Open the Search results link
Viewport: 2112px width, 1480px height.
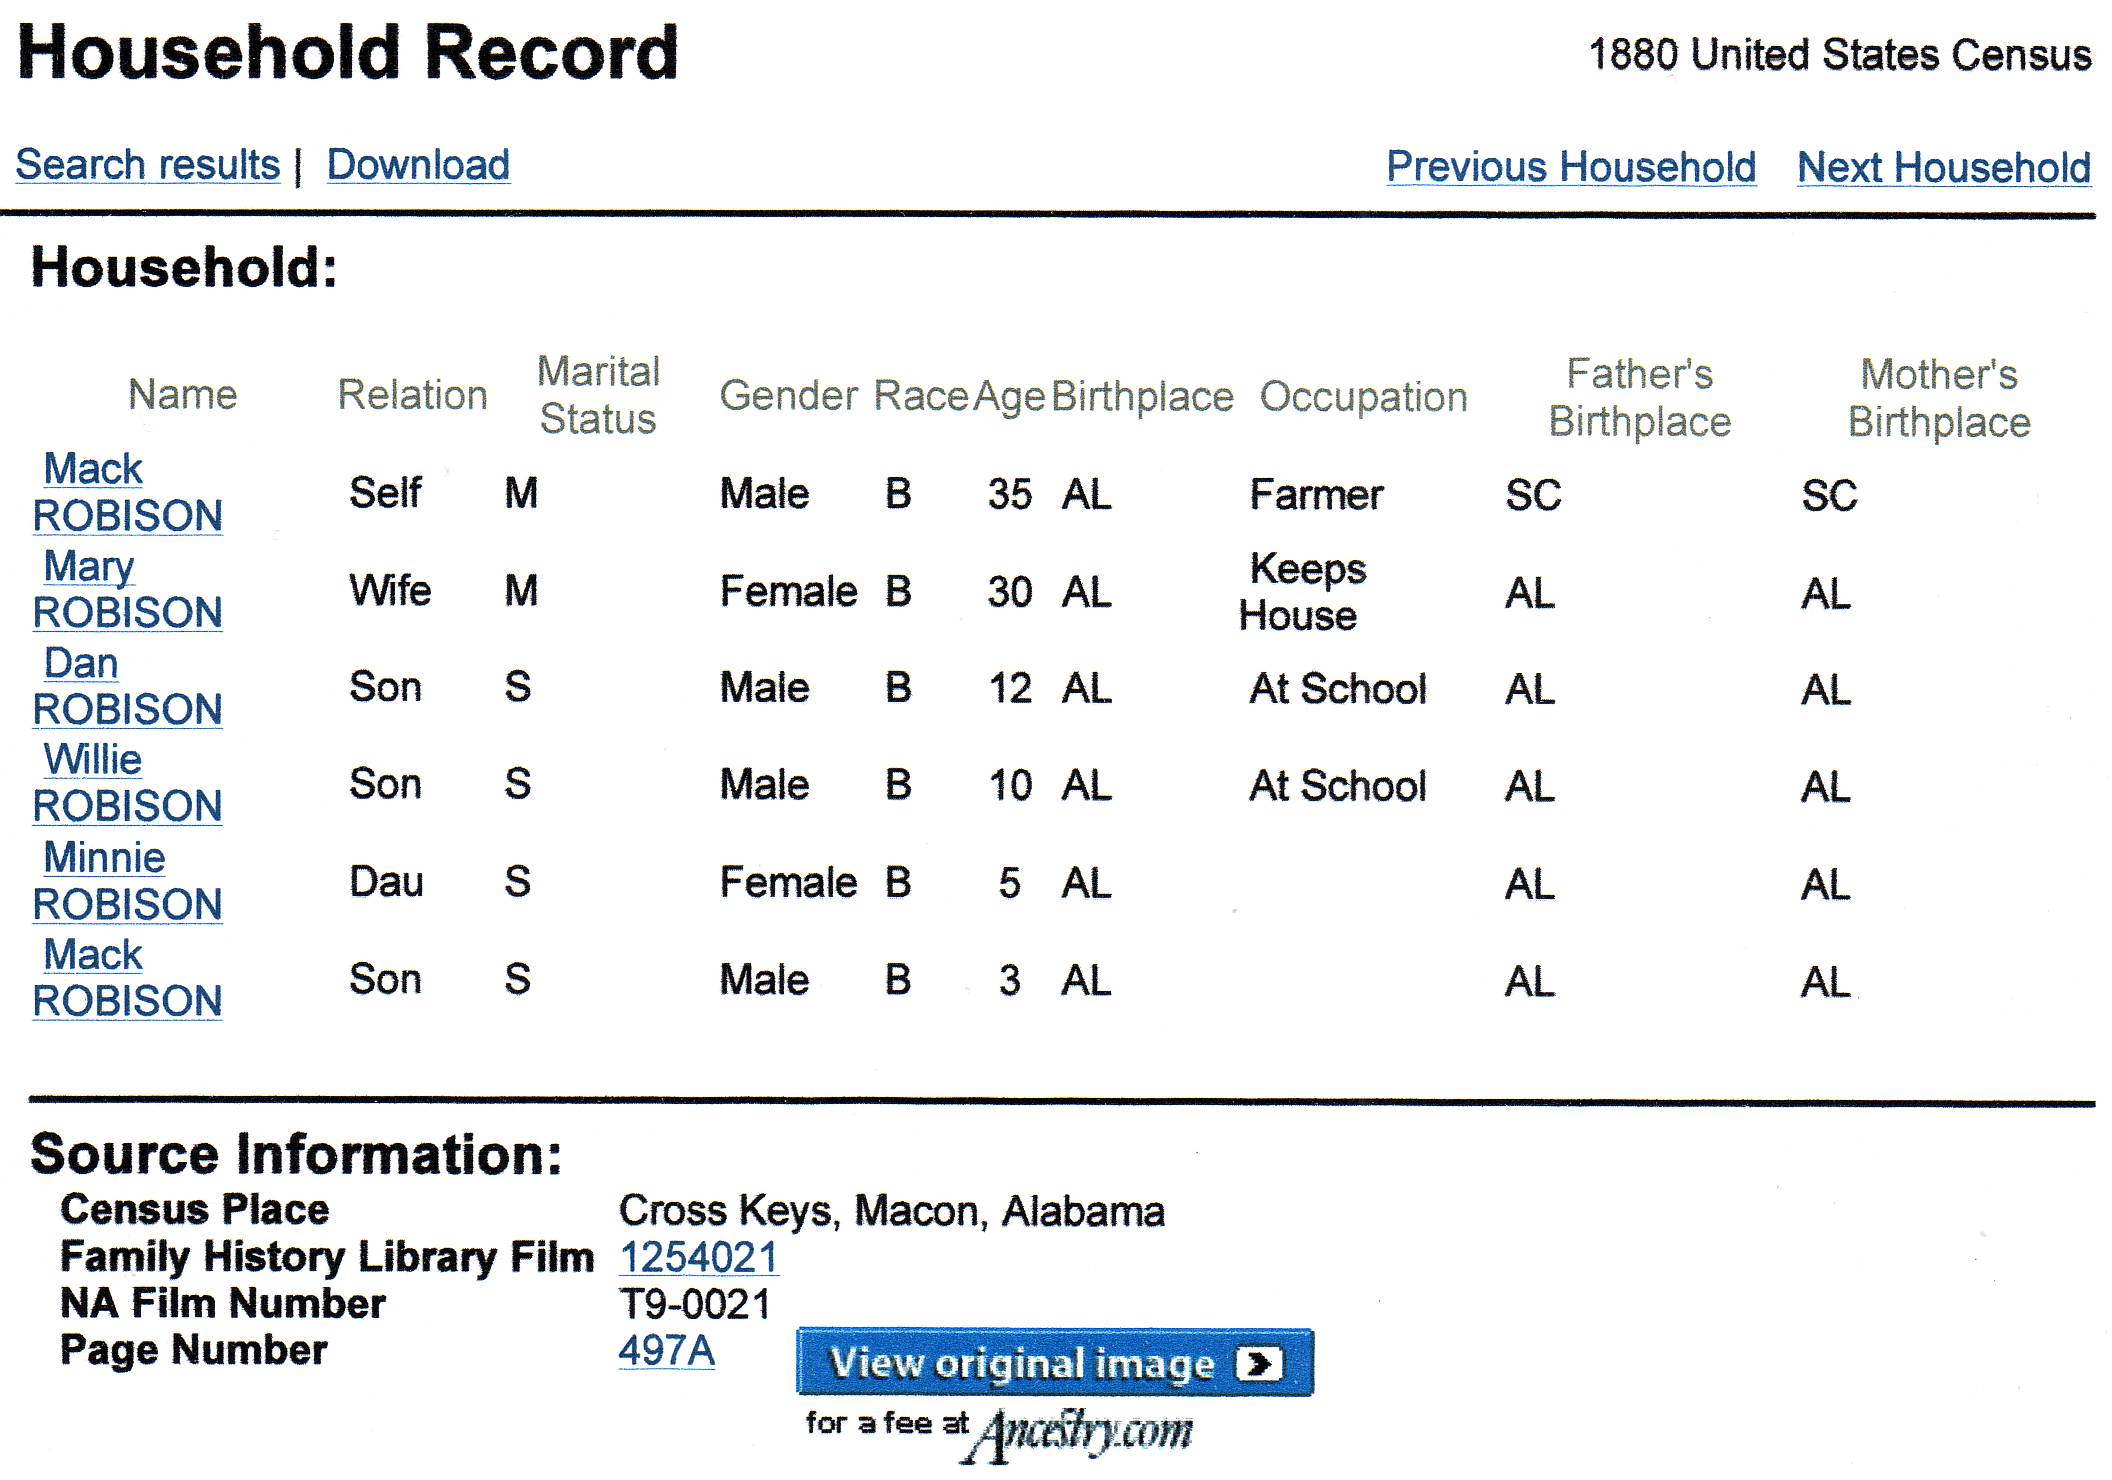[148, 165]
